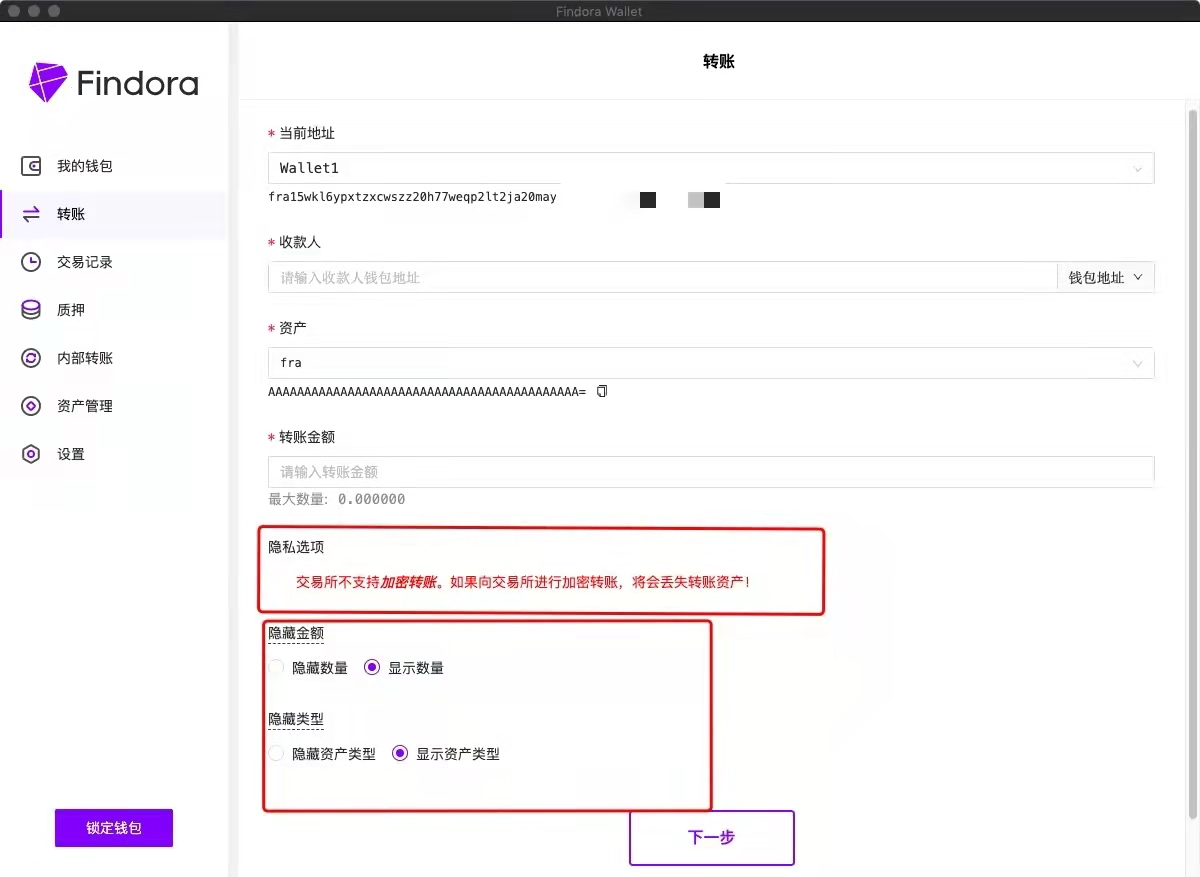Click the 隐藏类型 dotted label
This screenshot has height=877, width=1200.
tap(296, 719)
